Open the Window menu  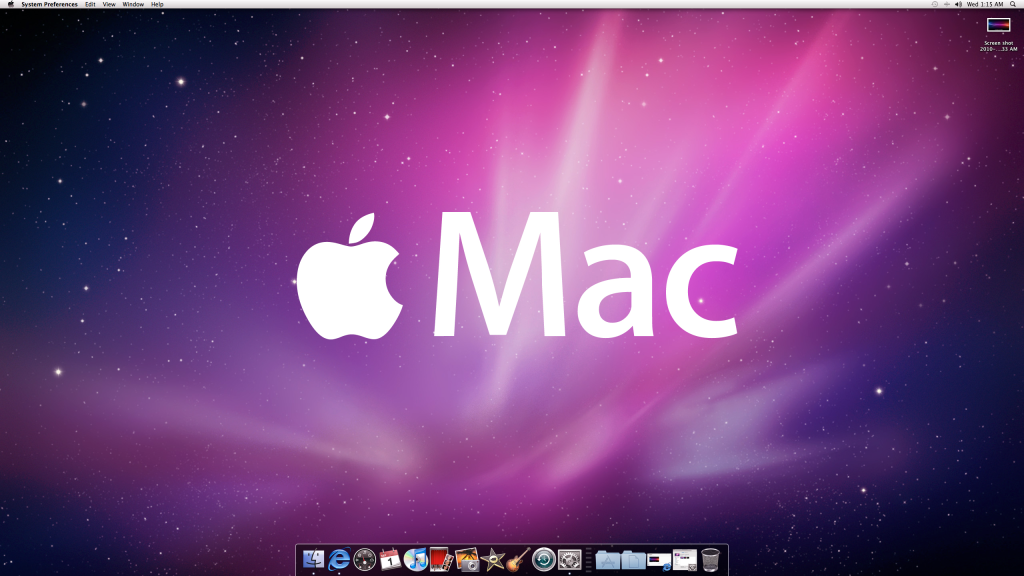(133, 4)
